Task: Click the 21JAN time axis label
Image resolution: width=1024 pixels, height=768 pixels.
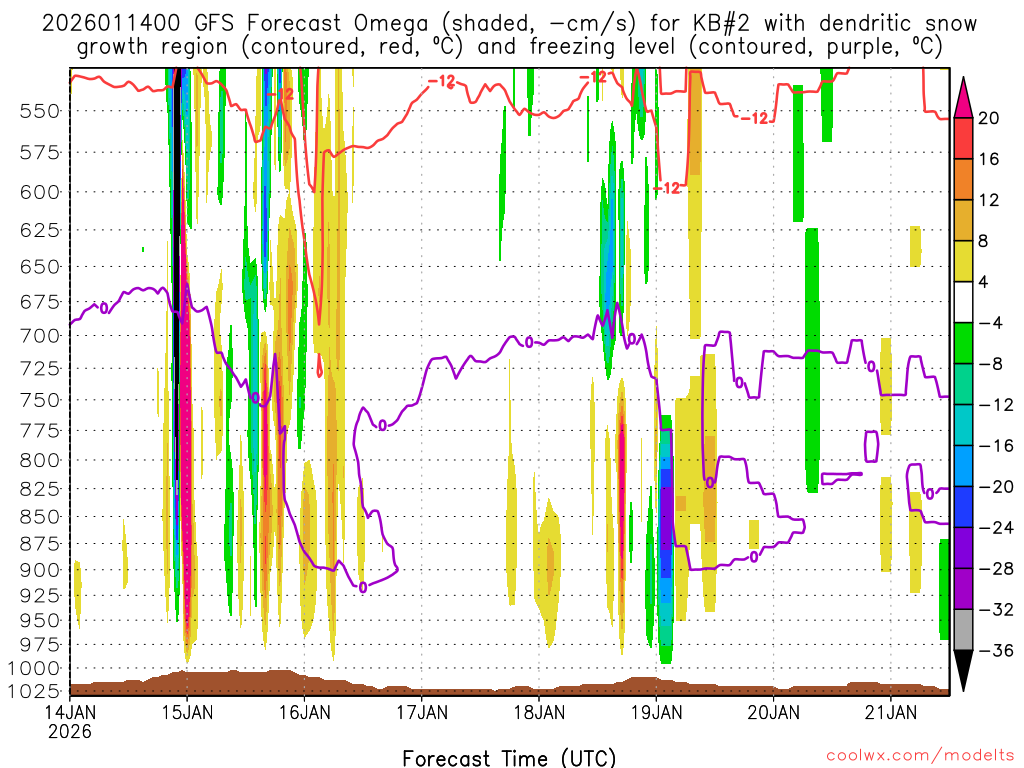Action: [891, 712]
